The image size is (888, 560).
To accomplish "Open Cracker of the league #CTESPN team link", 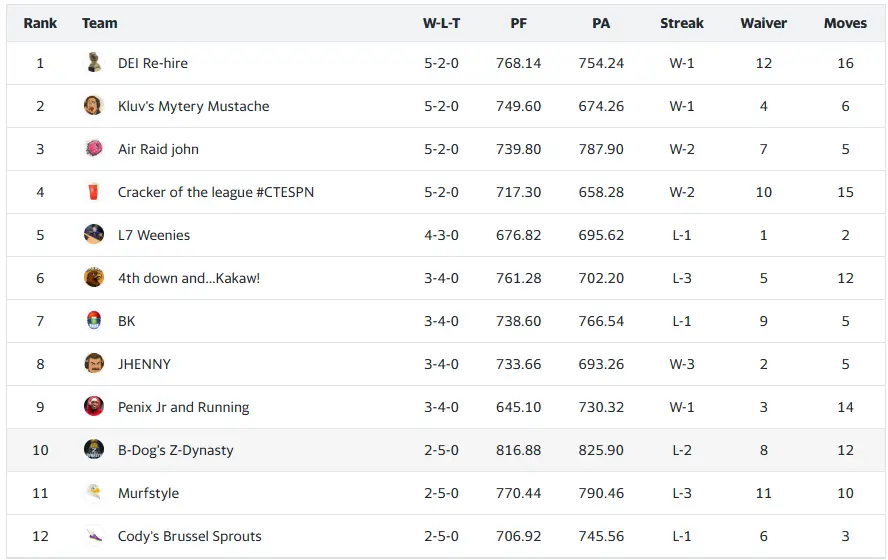I will click(216, 192).
